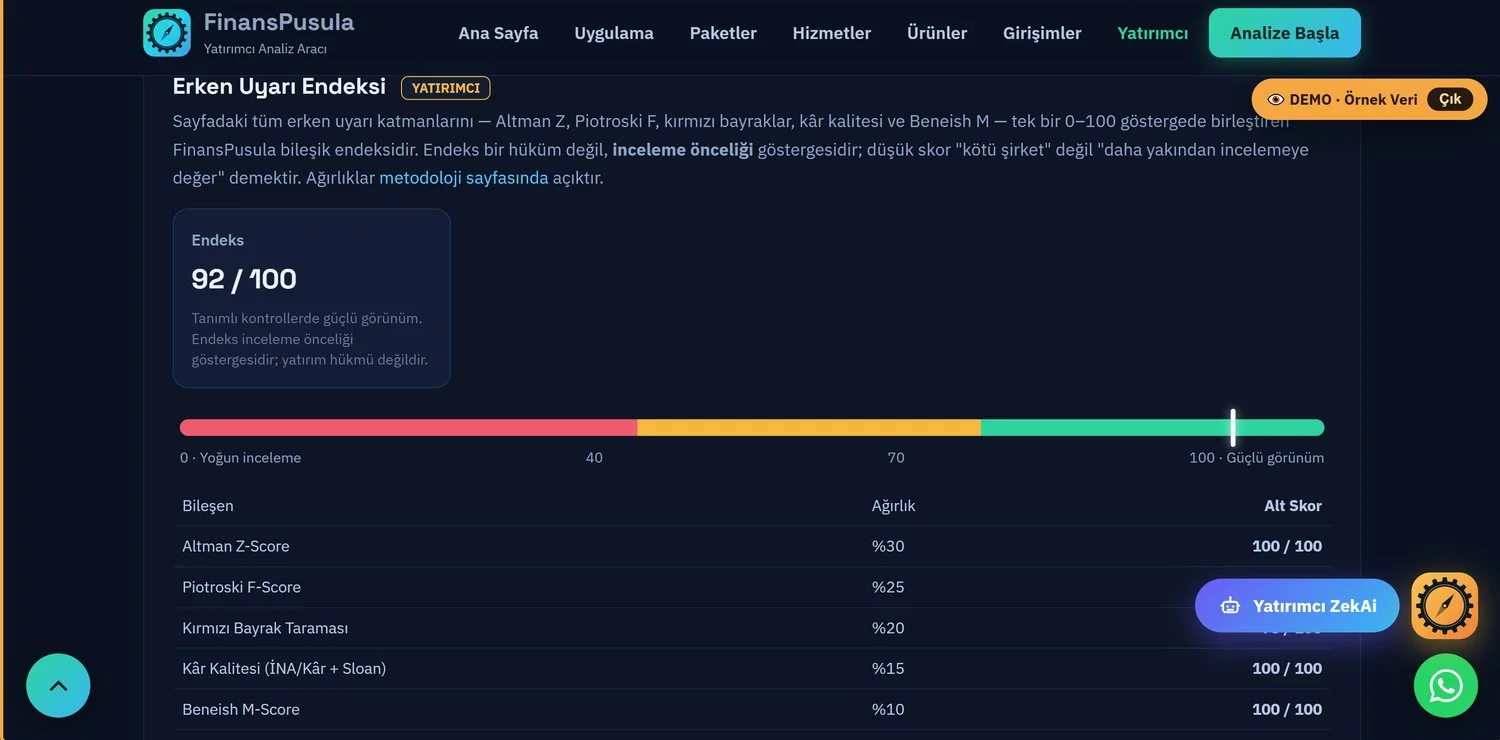Open the Paketler page
1500x740 pixels.
(x=723, y=33)
